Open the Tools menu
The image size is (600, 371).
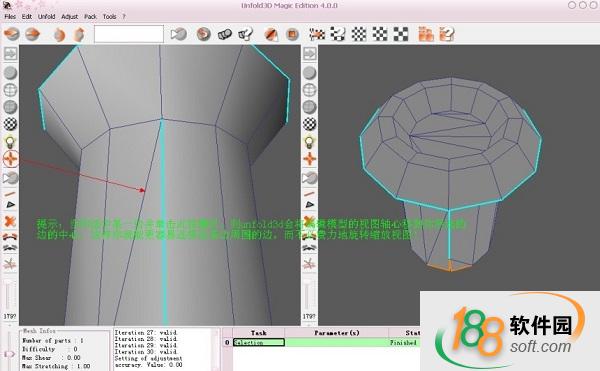click(x=109, y=16)
